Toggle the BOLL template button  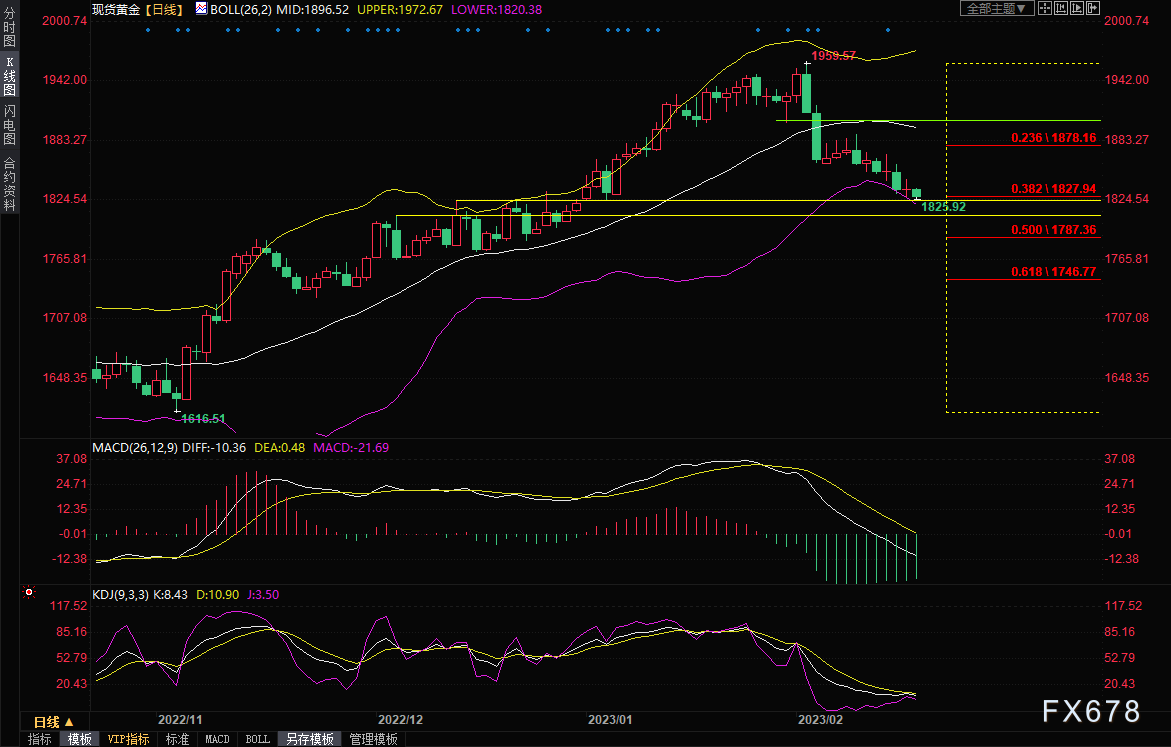coord(257,739)
